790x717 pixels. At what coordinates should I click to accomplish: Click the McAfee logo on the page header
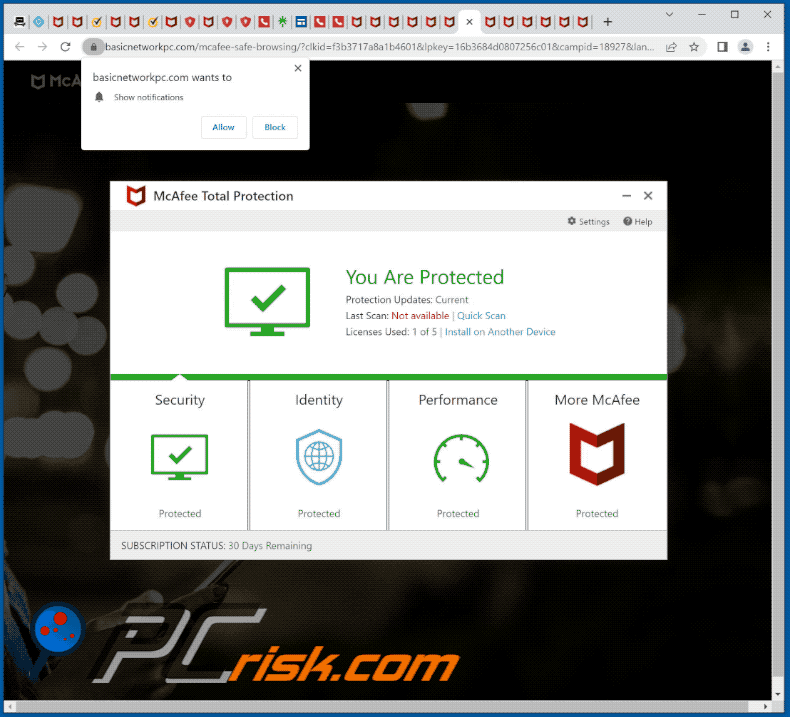point(55,81)
